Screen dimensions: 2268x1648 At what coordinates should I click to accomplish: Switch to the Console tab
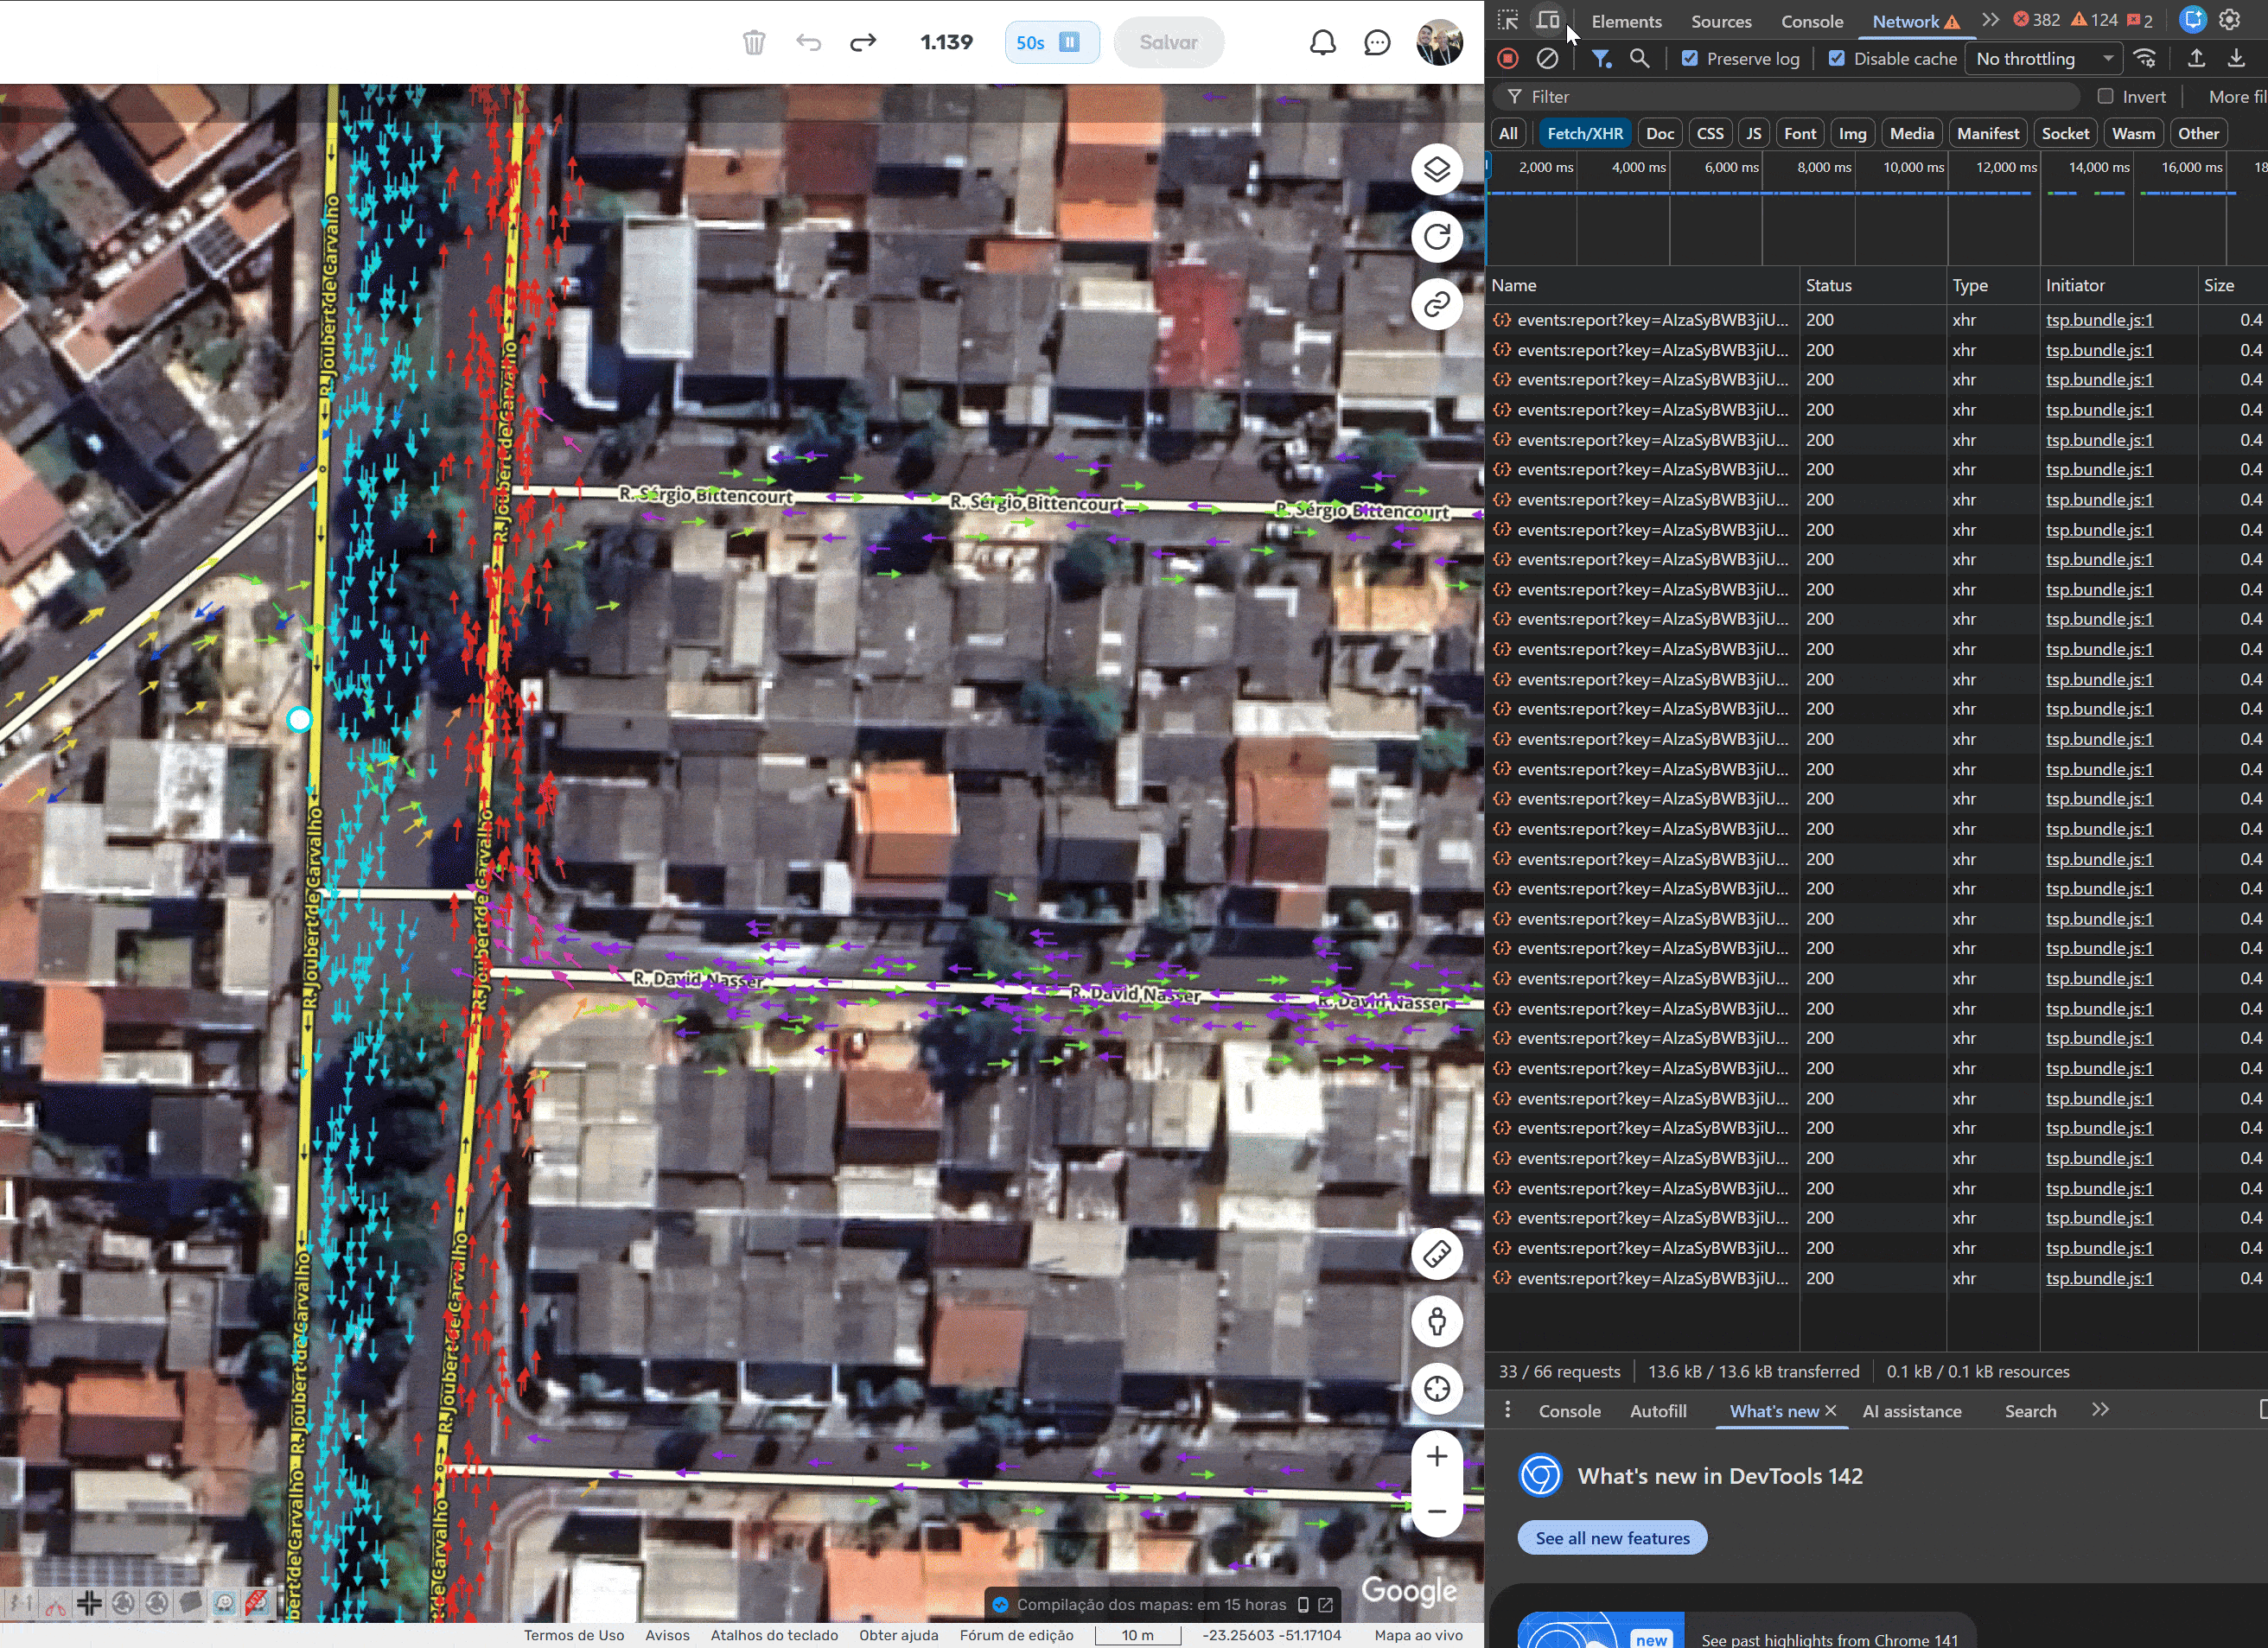click(1811, 21)
